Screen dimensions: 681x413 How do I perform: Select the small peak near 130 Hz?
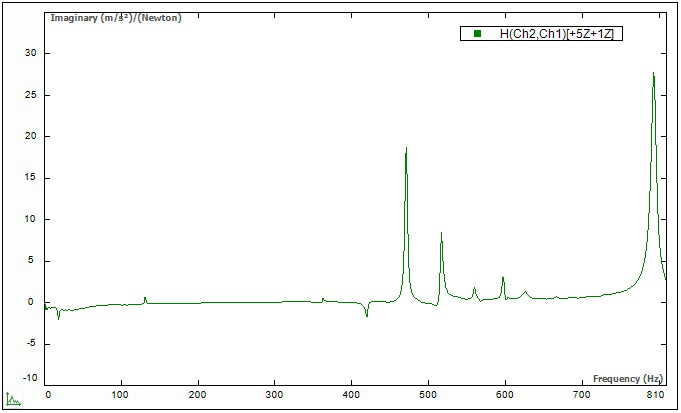tap(145, 297)
